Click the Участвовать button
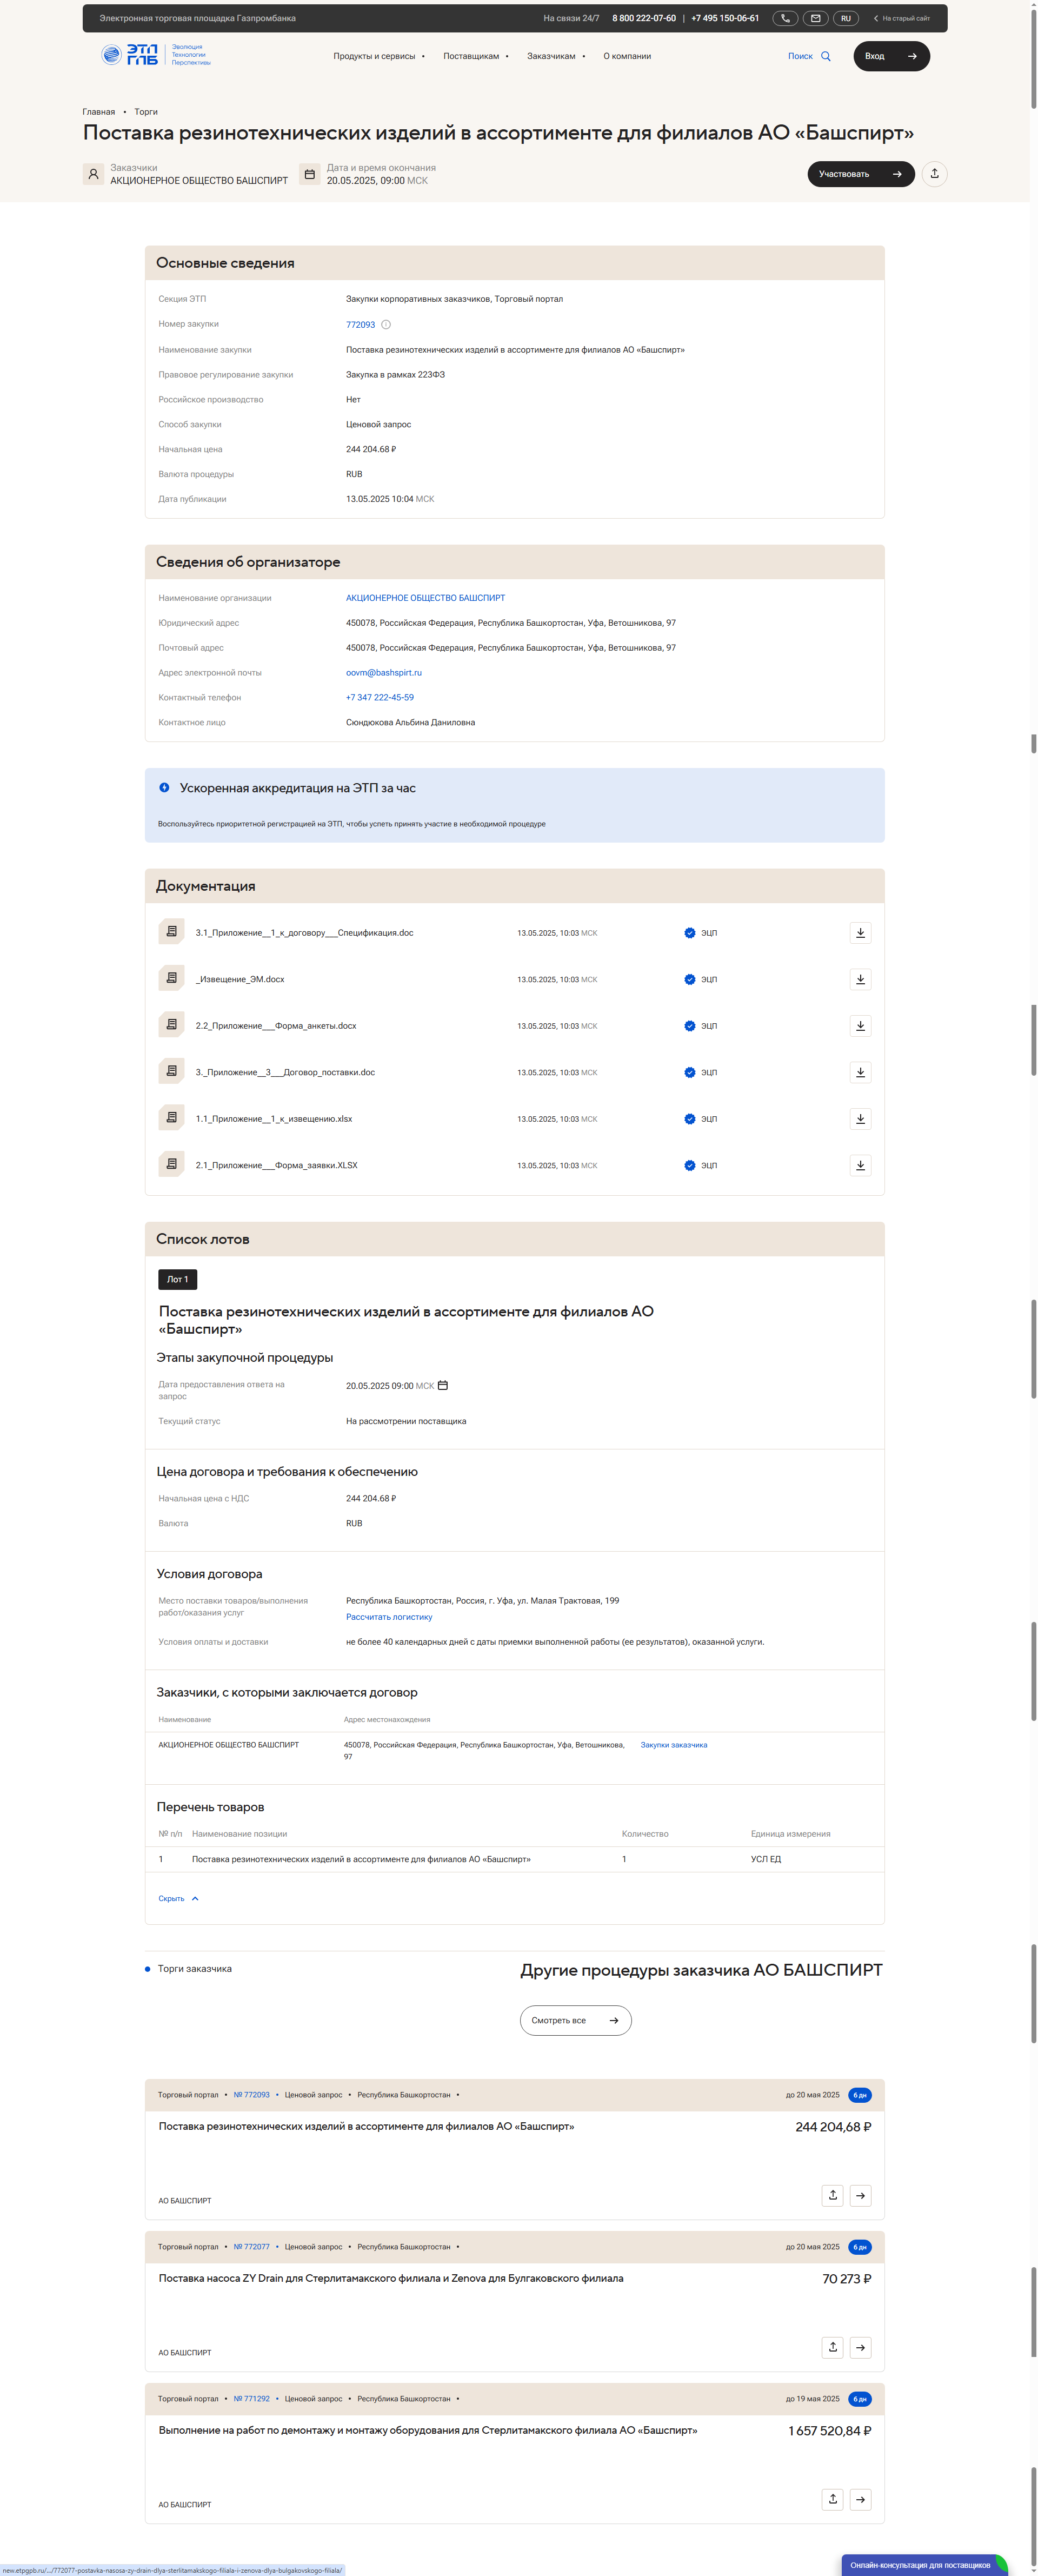Screen dimensions: 1038x2576 tap(860, 174)
